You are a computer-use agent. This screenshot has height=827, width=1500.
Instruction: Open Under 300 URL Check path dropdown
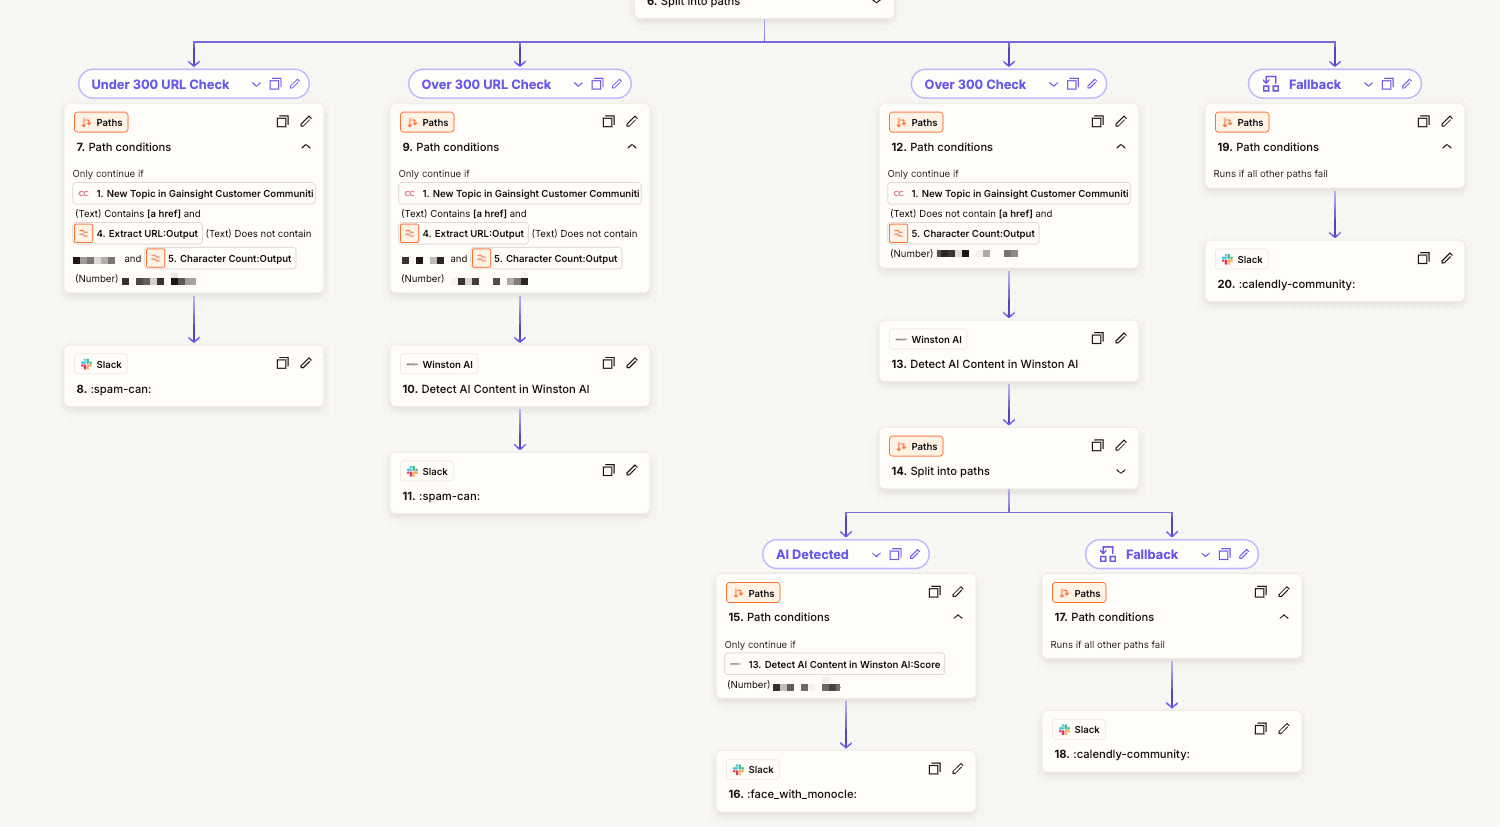coord(256,84)
